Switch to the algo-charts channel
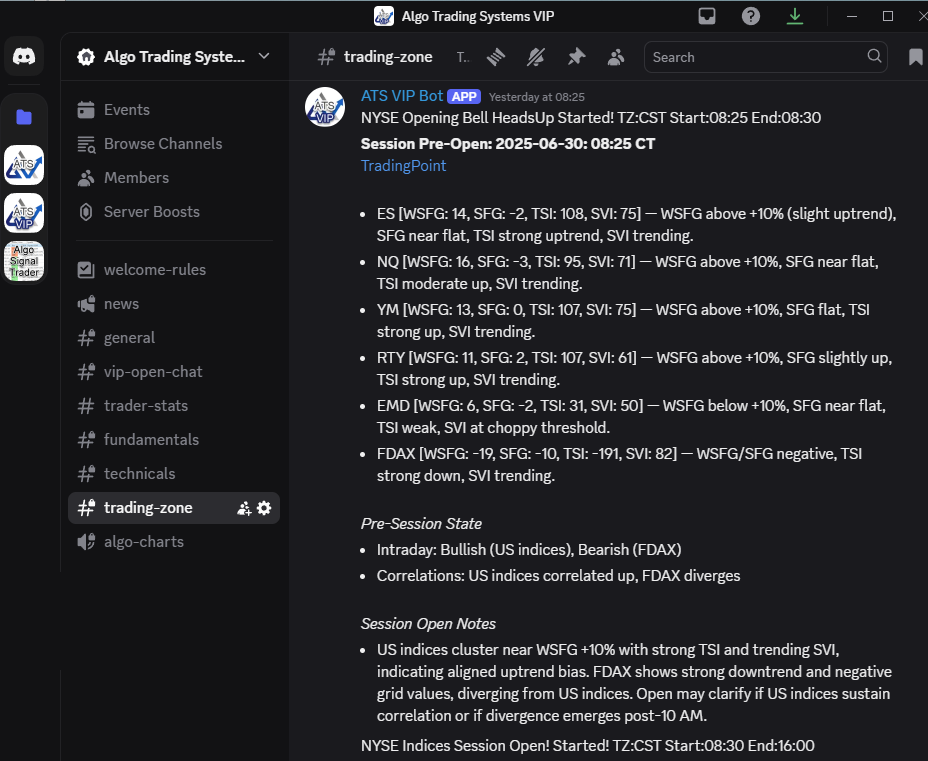 tap(144, 542)
